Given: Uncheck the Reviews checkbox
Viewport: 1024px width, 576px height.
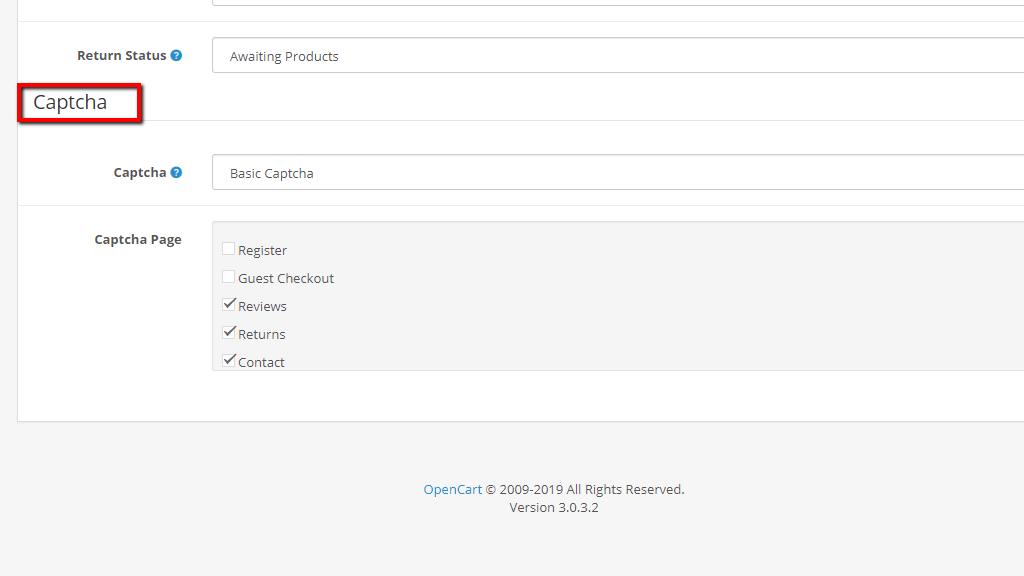Looking at the screenshot, I should click(x=229, y=305).
